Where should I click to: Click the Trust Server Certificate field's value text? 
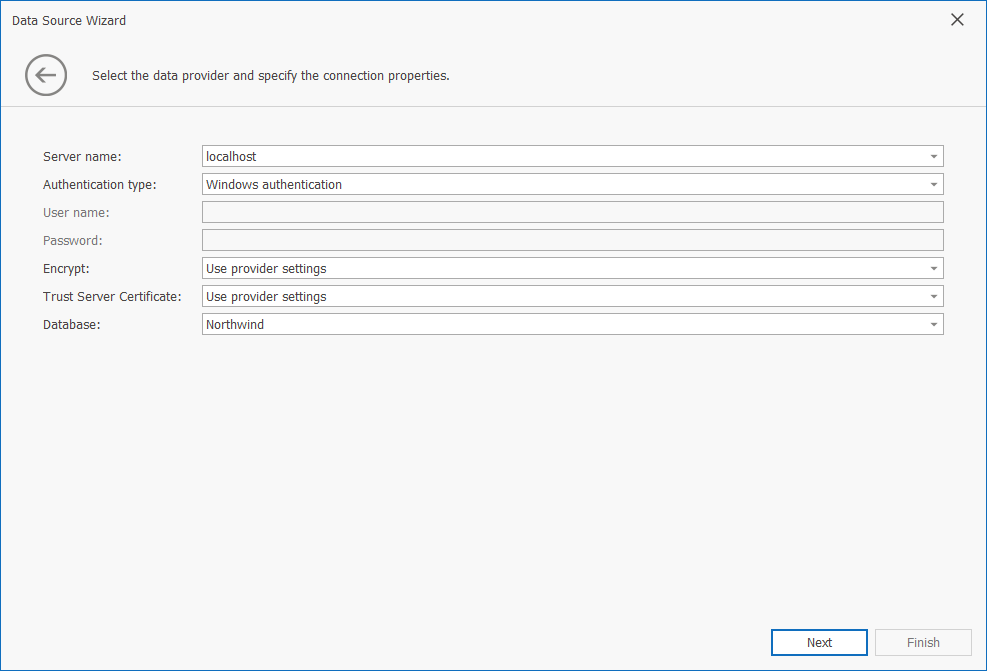click(x=266, y=297)
